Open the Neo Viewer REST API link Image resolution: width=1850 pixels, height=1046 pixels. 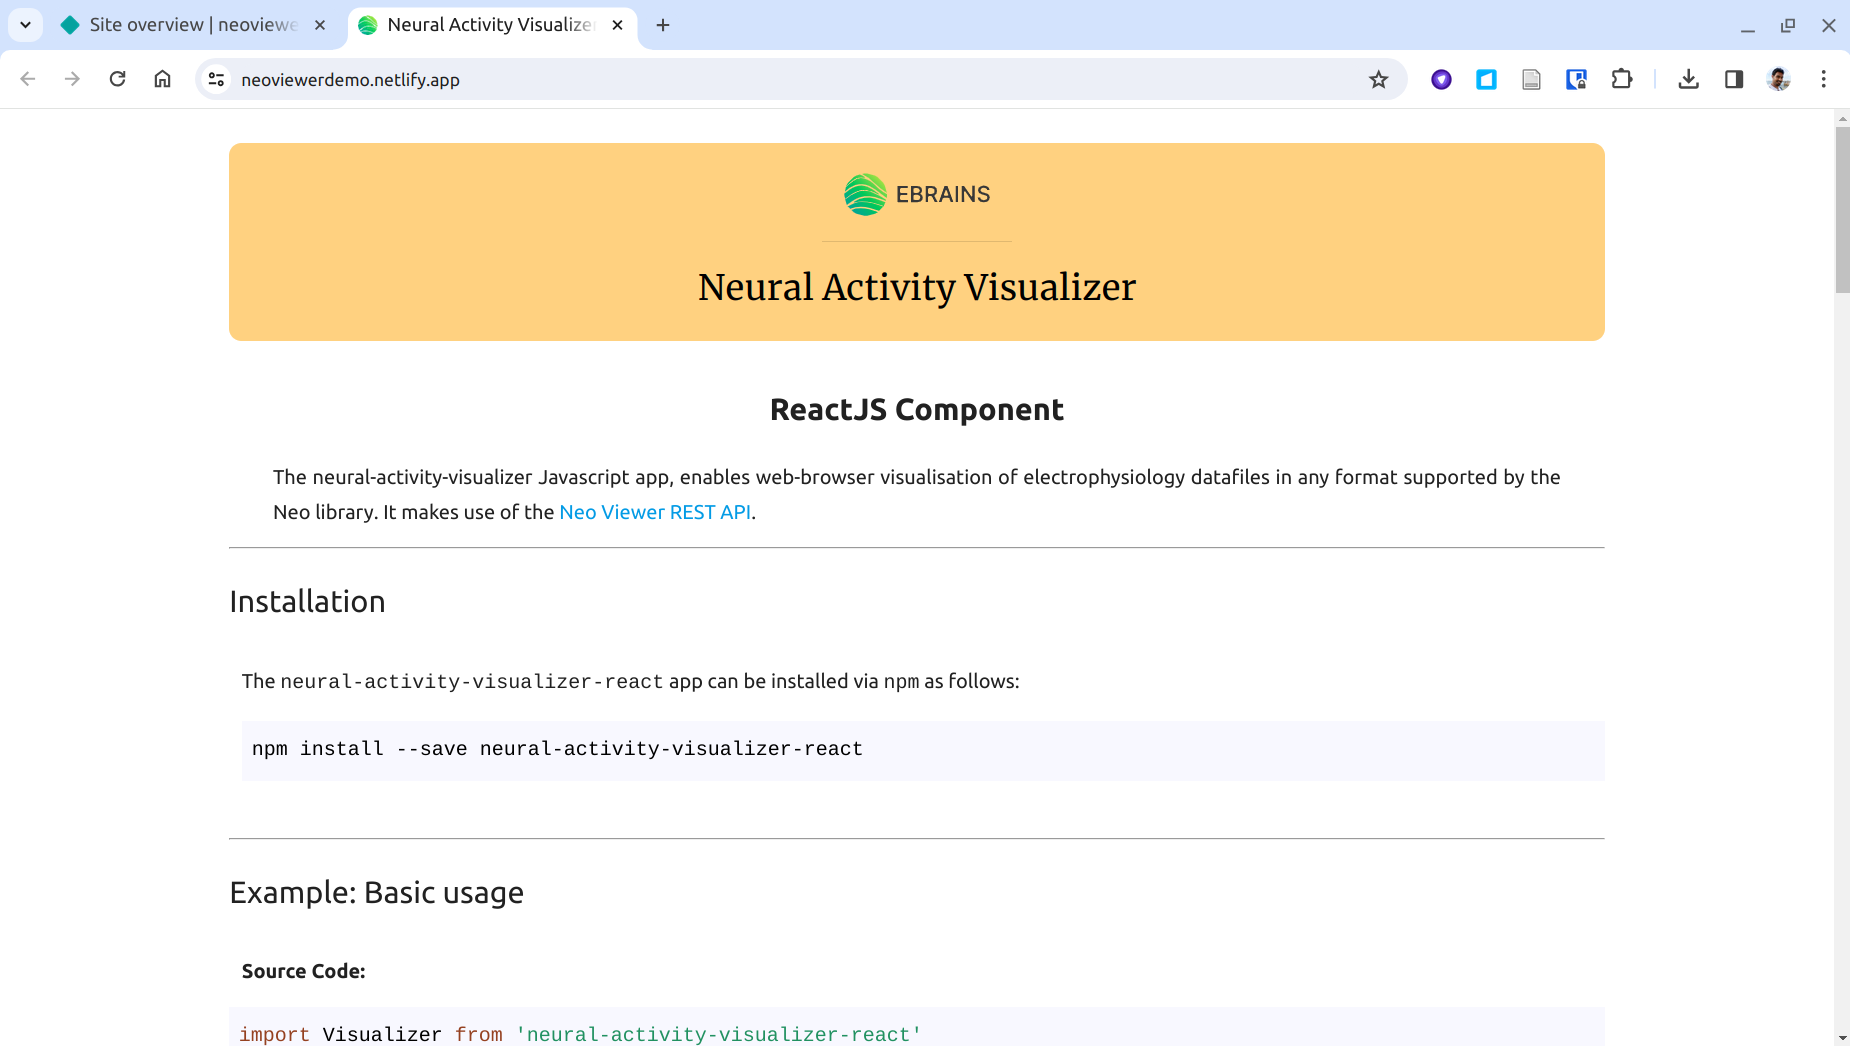pyautogui.click(x=654, y=512)
